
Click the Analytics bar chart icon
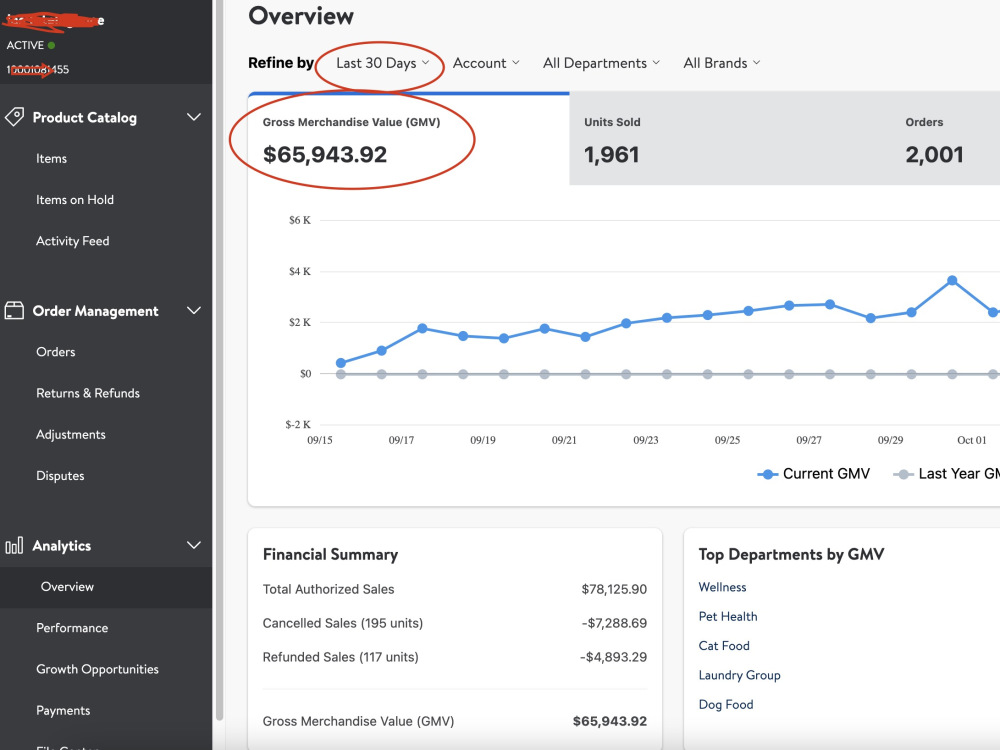[x=14, y=546]
